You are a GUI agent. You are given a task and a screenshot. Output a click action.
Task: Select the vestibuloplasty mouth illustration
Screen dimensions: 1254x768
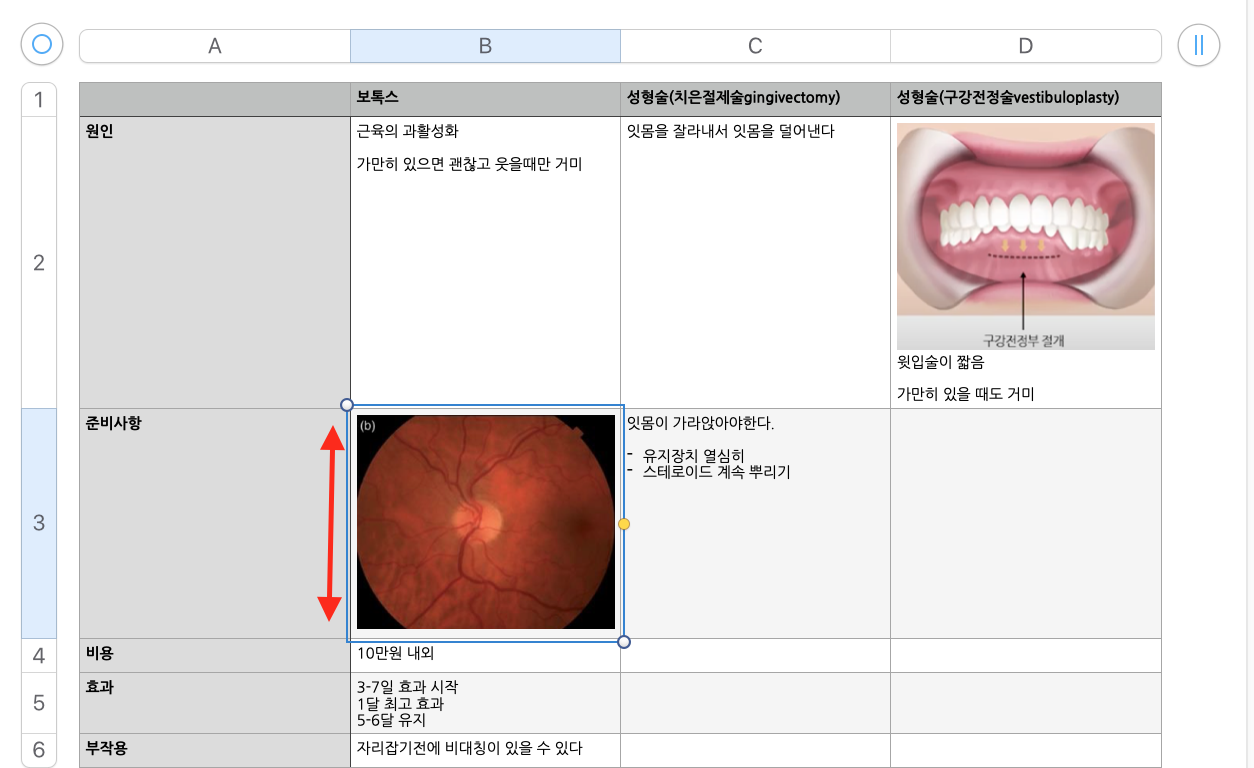[1025, 236]
